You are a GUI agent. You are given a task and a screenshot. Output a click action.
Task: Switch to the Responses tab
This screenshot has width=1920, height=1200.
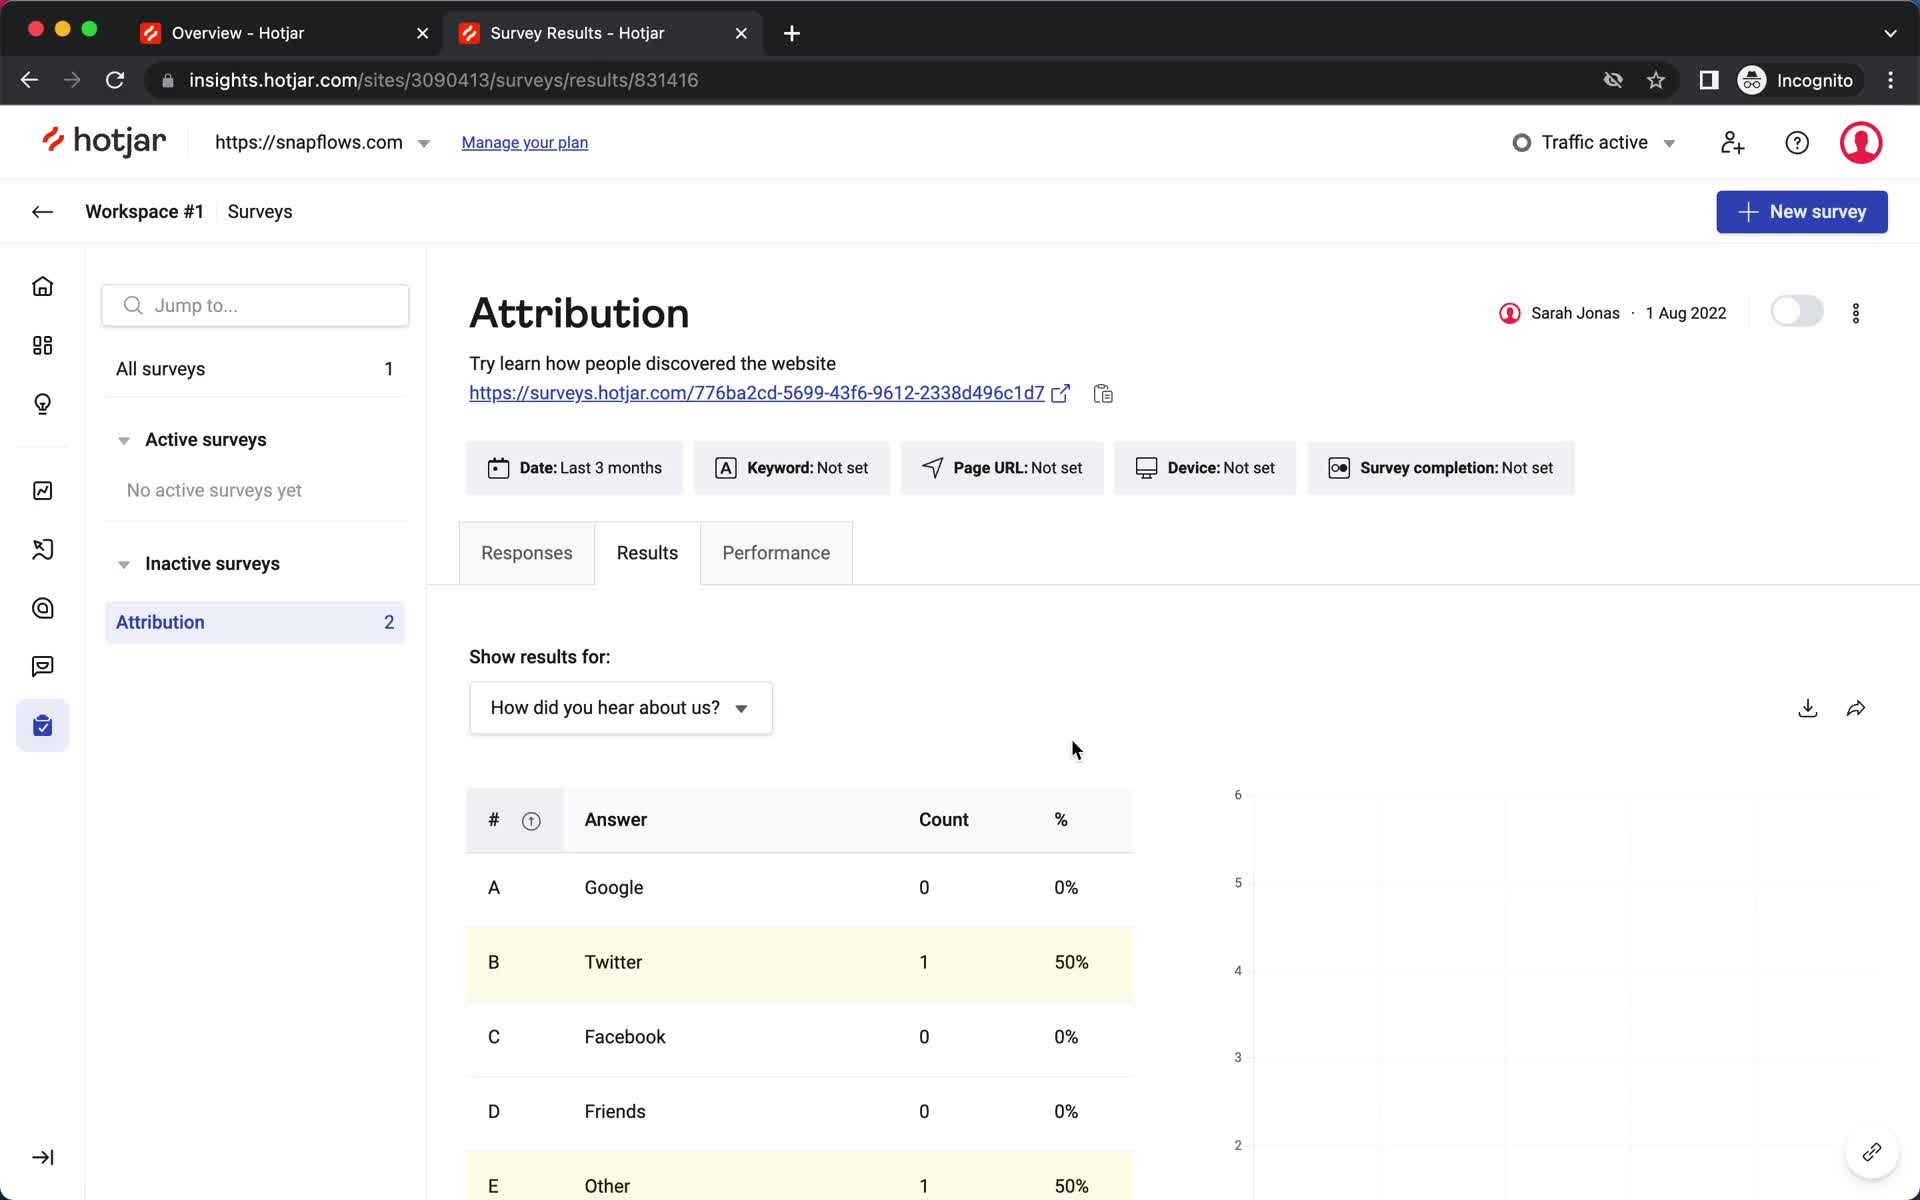[x=527, y=552]
